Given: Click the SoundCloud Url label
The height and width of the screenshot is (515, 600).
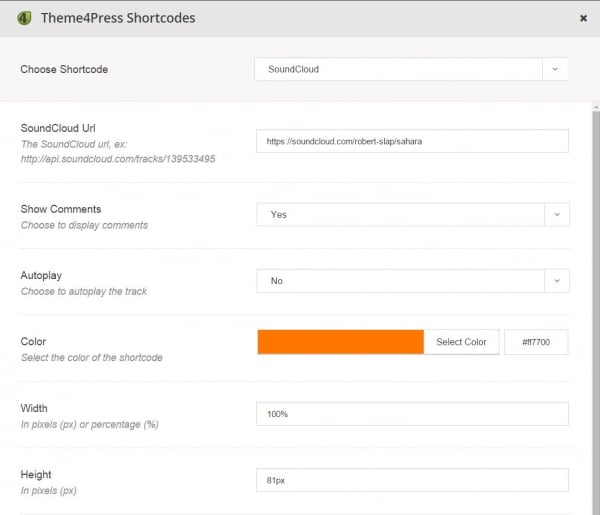Looking at the screenshot, I should click(x=58, y=128).
